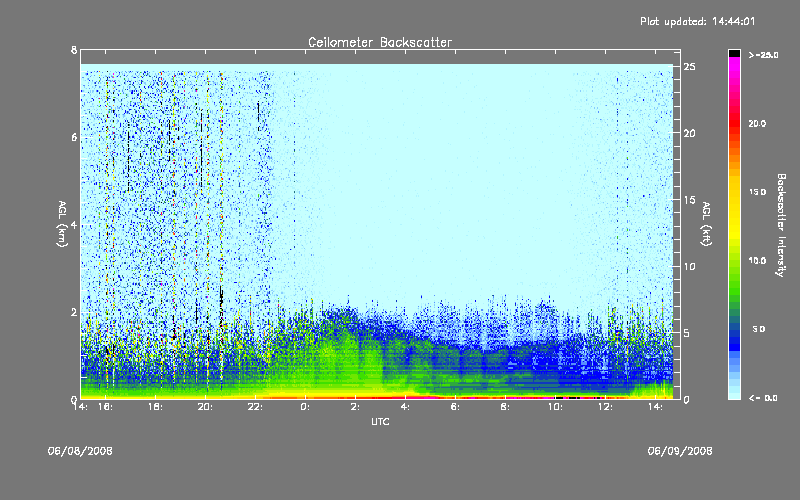Click the '25' kft tick on right axis
800x500 pixels.
[690, 67]
